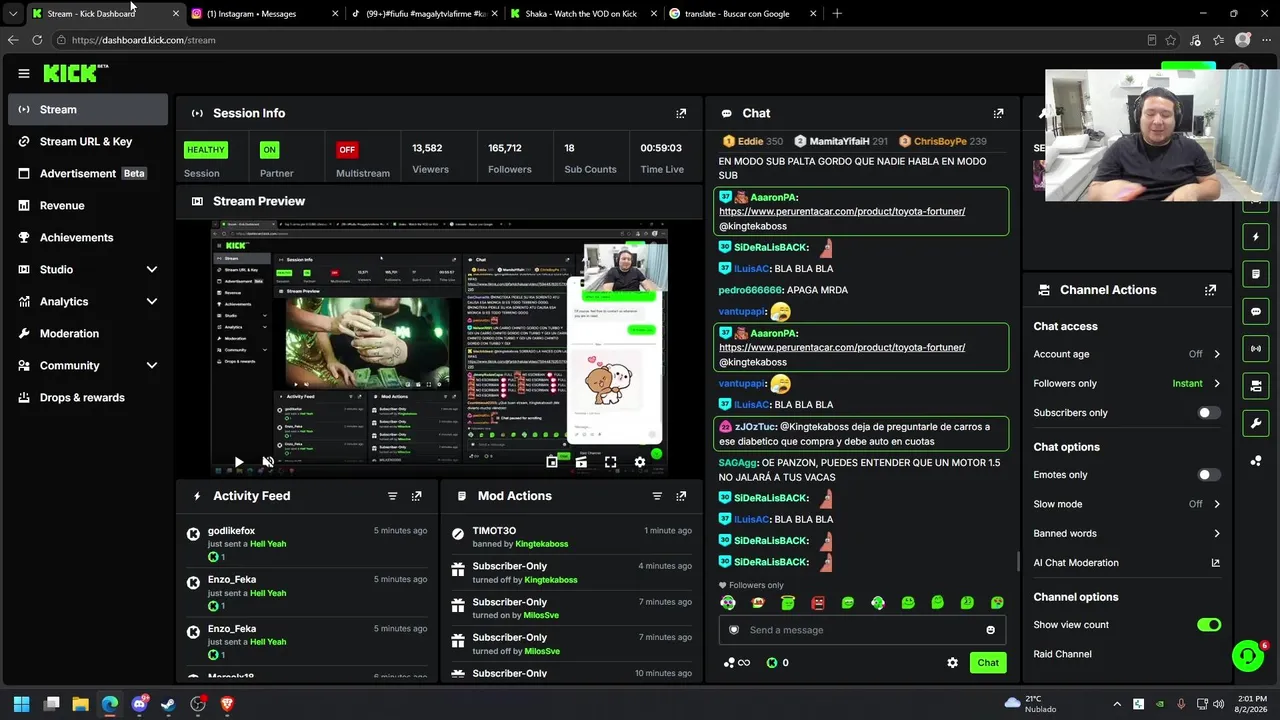Reload the Kick dashboard page
The height and width of the screenshot is (720, 1280).
click(x=37, y=40)
